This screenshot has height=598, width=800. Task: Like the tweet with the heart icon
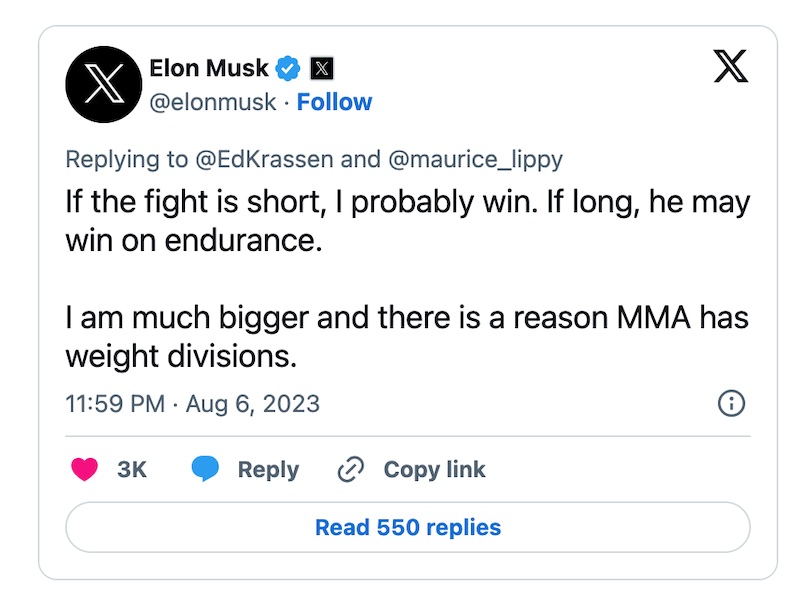(x=85, y=470)
